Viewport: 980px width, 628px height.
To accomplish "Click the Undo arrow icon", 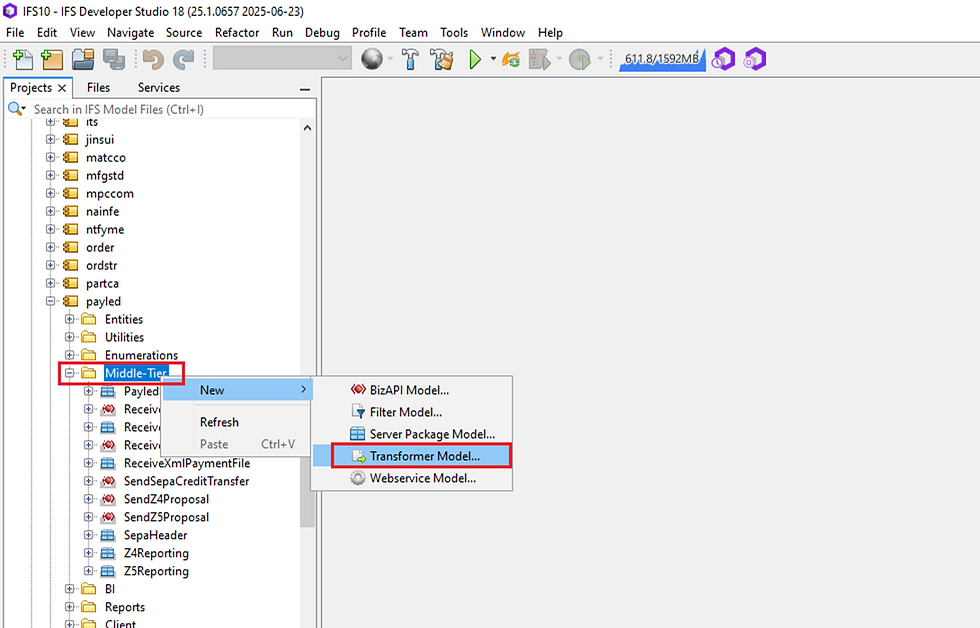I will [x=153, y=59].
